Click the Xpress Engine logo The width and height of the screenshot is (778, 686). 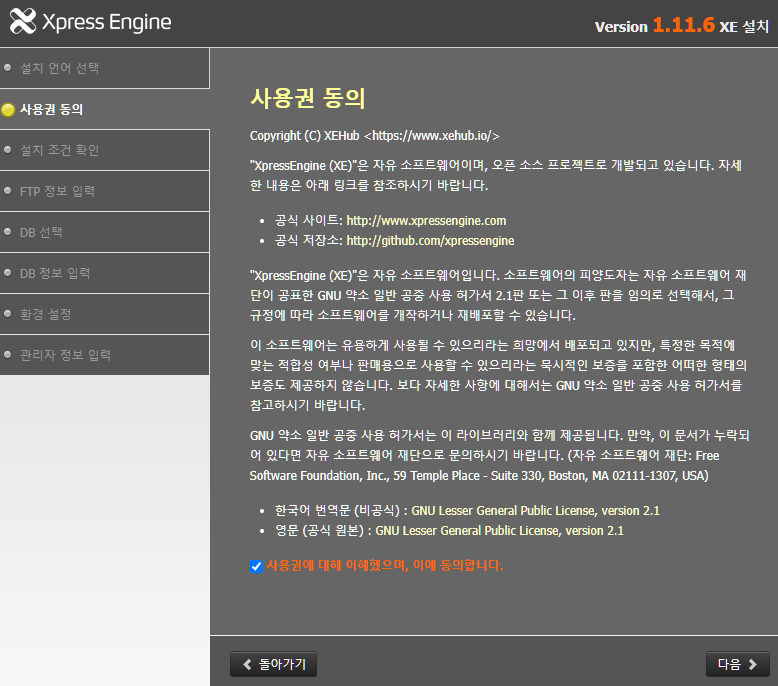[x=91, y=22]
